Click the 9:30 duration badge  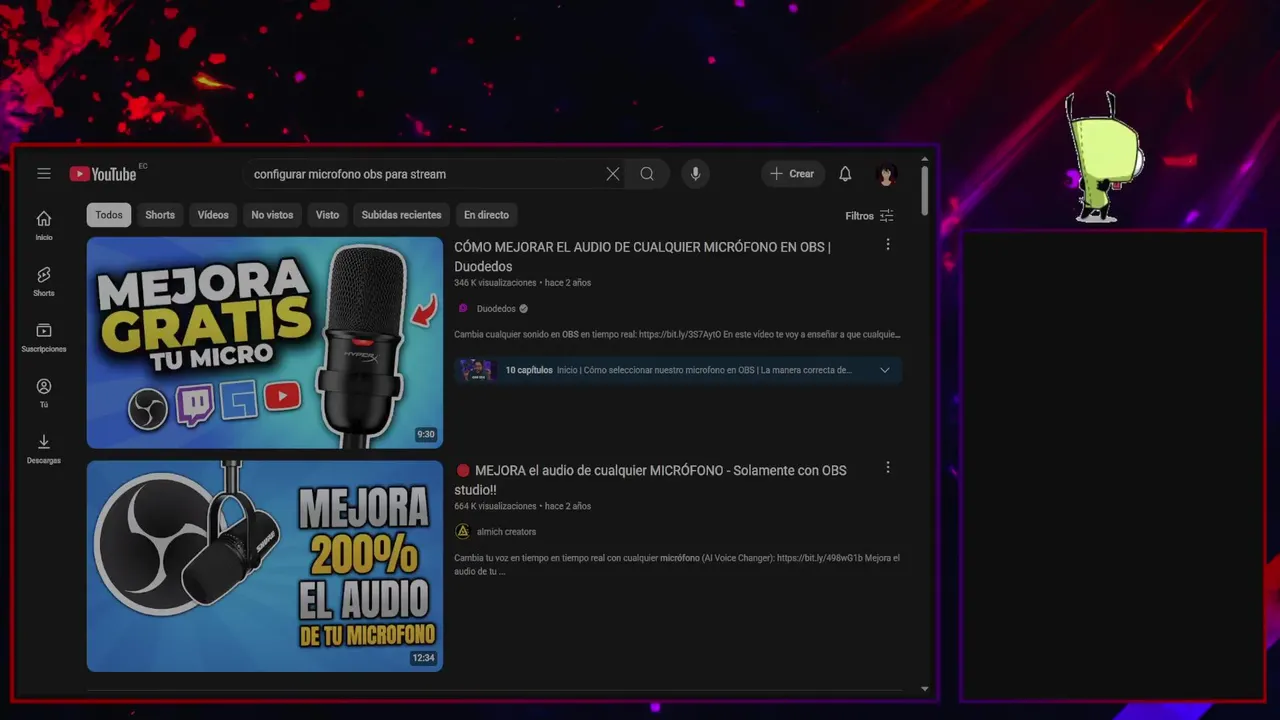[x=426, y=435]
